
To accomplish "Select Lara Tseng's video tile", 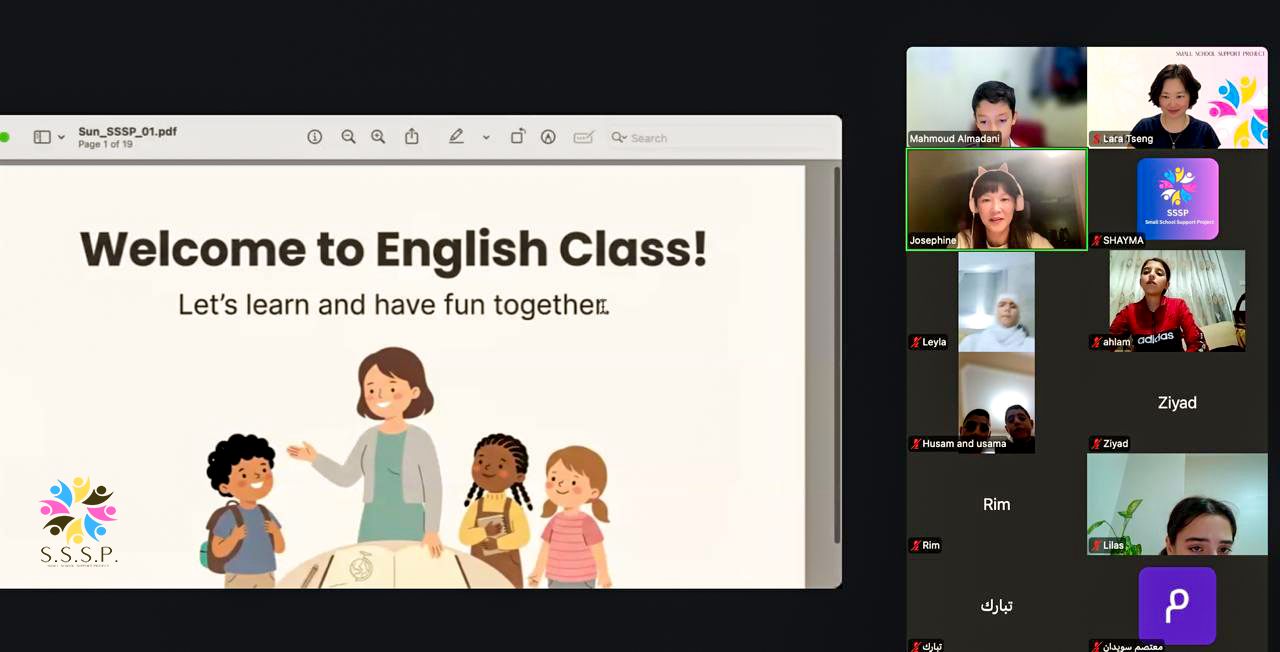I will pos(1177,97).
